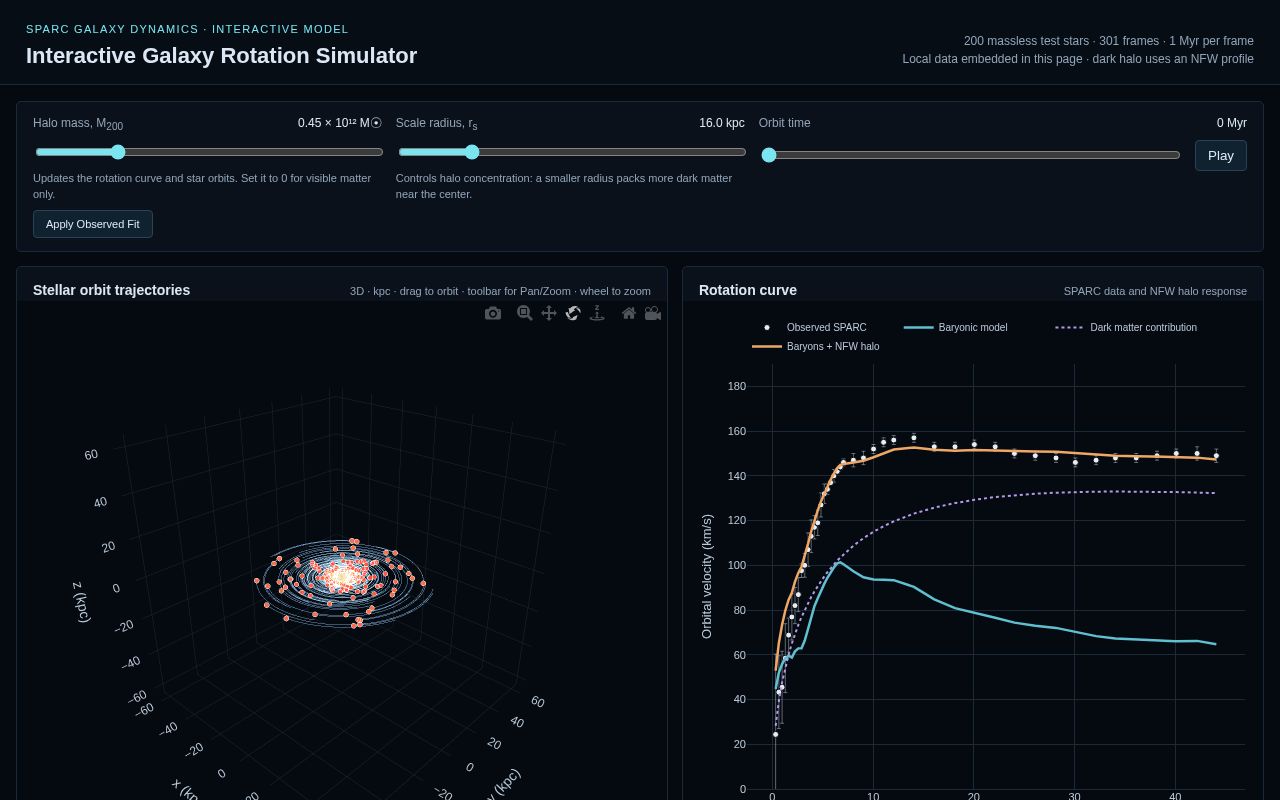Click the Orbit time label
Viewport: 1280px width, 800px height.
pos(785,123)
